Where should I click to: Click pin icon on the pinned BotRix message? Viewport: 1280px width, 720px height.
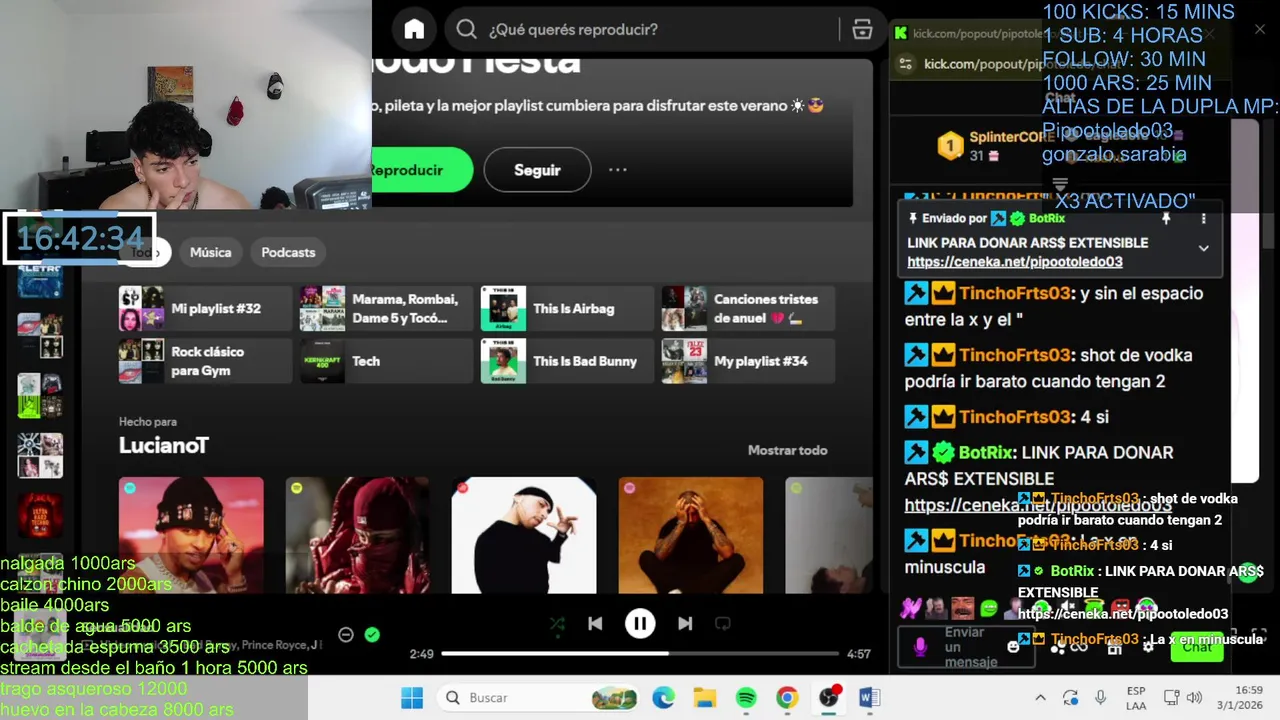pos(1166,218)
